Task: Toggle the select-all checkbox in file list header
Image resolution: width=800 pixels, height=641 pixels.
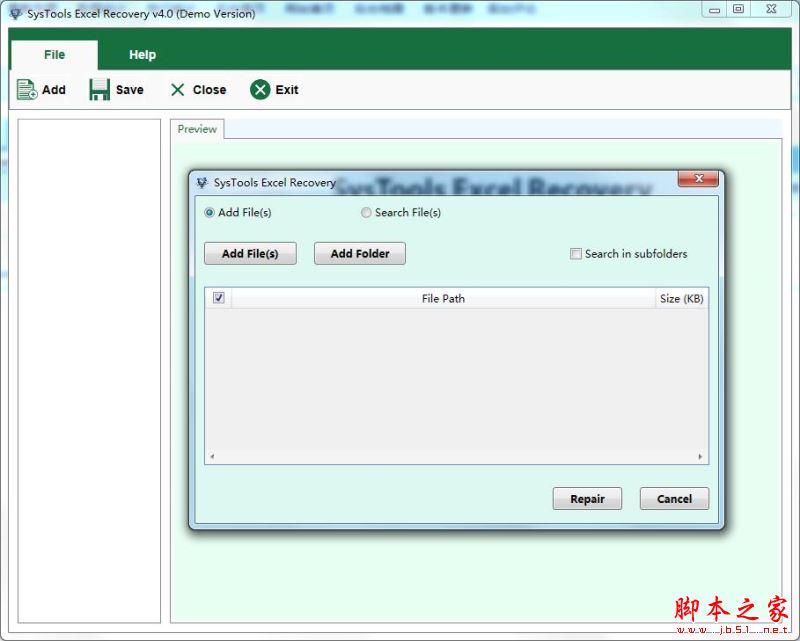Action: 217,298
